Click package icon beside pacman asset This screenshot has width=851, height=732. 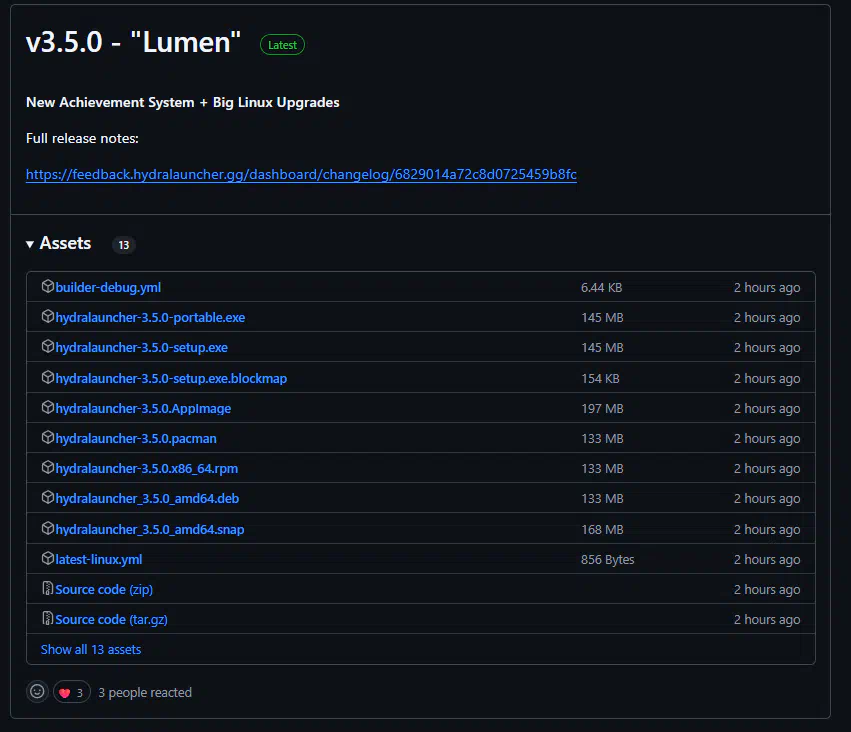click(48, 437)
